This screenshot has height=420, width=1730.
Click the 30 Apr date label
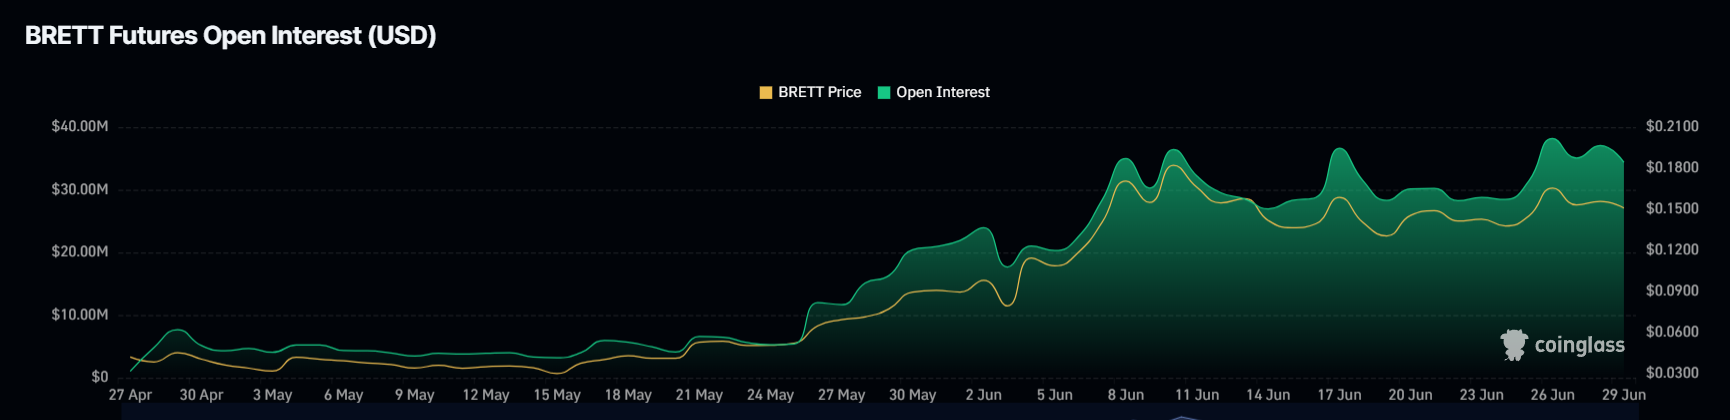[x=201, y=395]
